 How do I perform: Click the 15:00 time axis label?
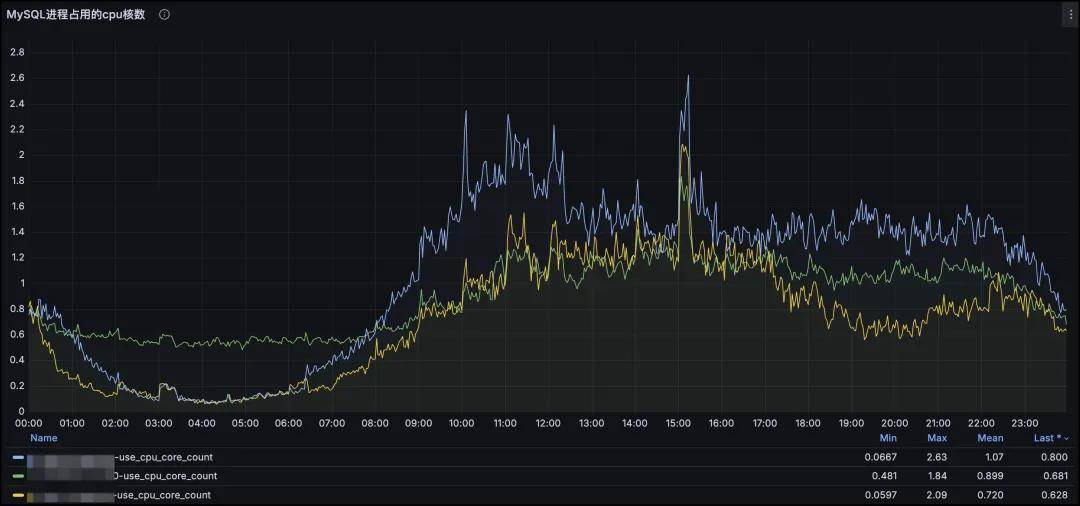point(678,423)
